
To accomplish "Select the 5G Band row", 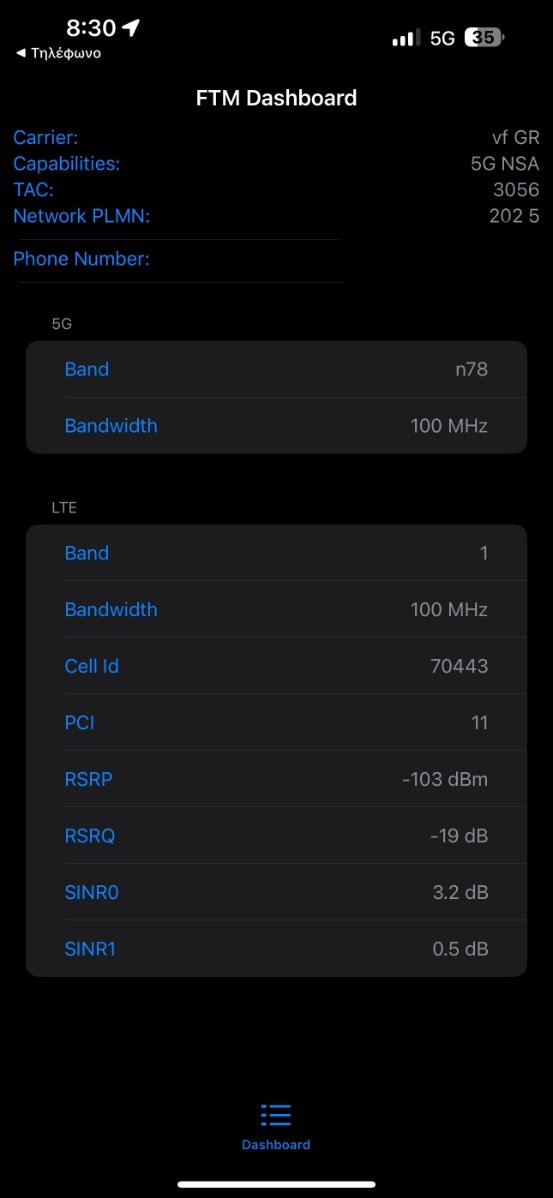I will [x=276, y=369].
